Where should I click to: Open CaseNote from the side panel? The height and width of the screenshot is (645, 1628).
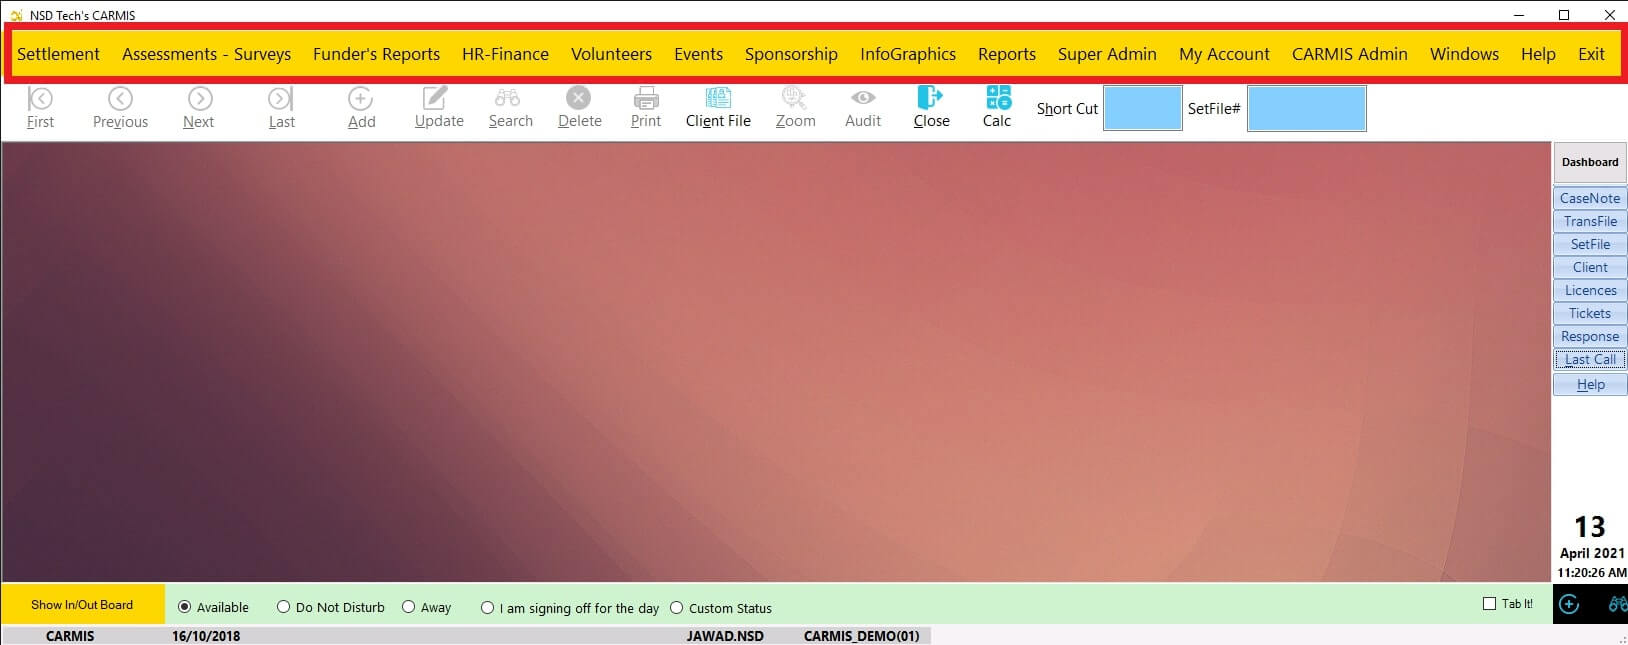[1590, 198]
